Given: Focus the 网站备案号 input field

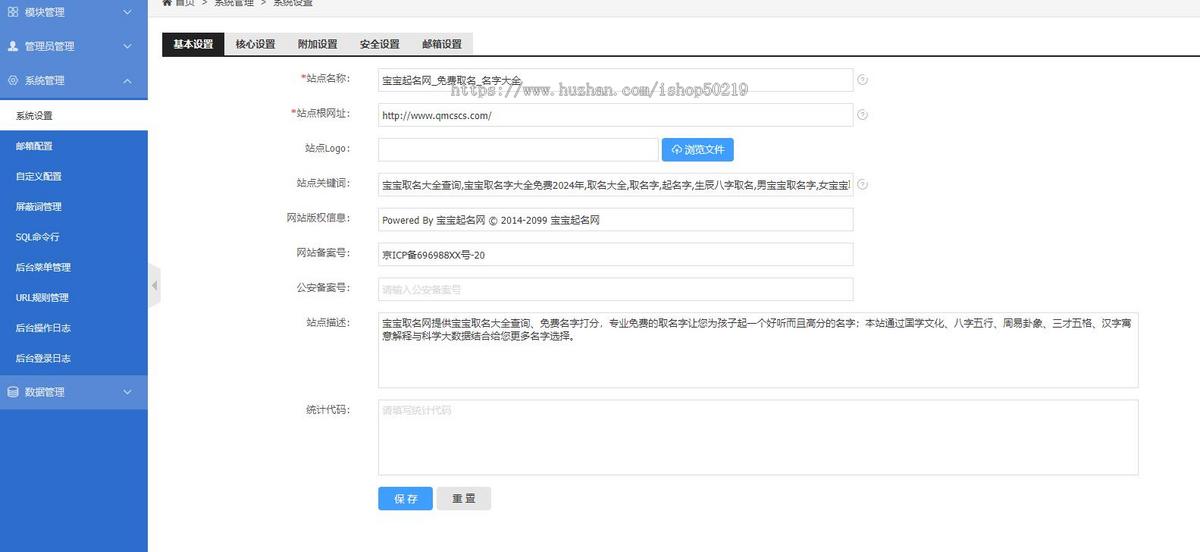Looking at the screenshot, I should click(616, 254).
